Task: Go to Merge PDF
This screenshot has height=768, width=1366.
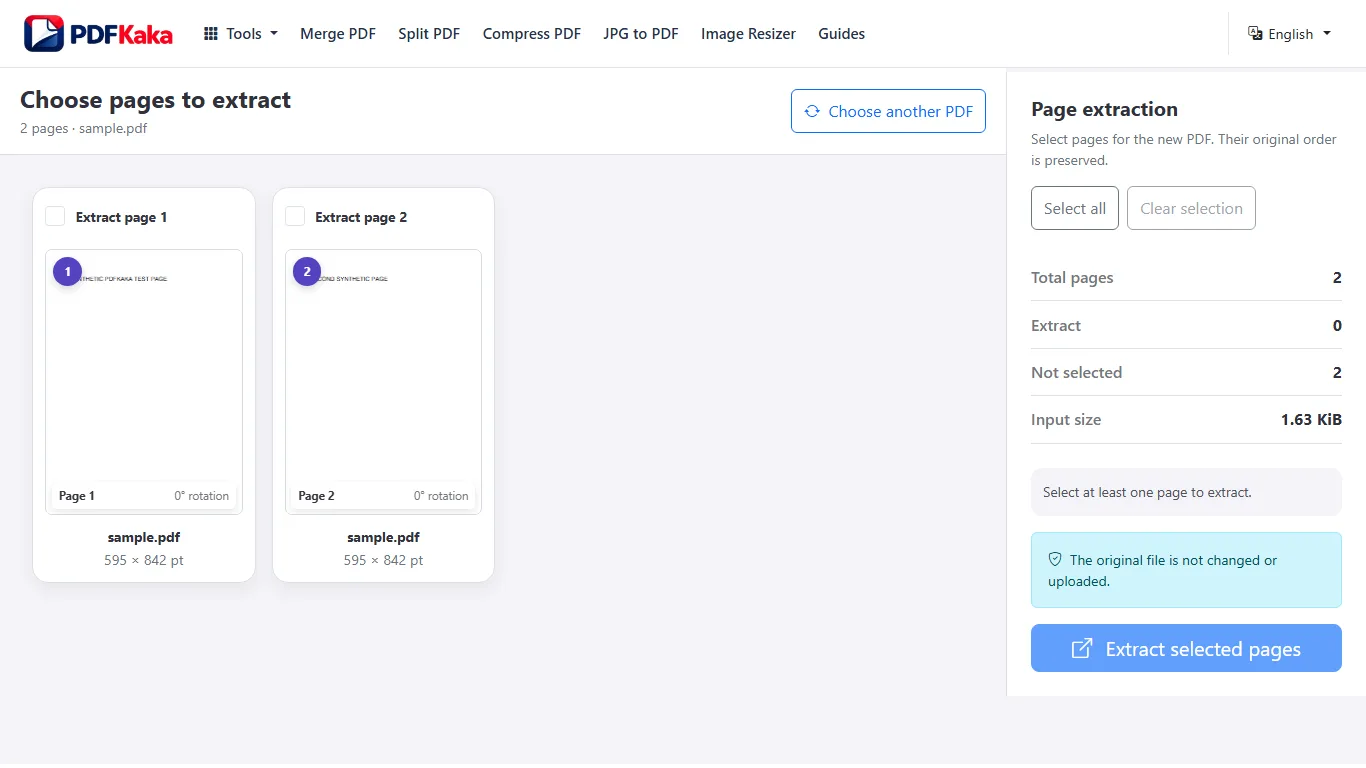Action: [x=338, y=34]
